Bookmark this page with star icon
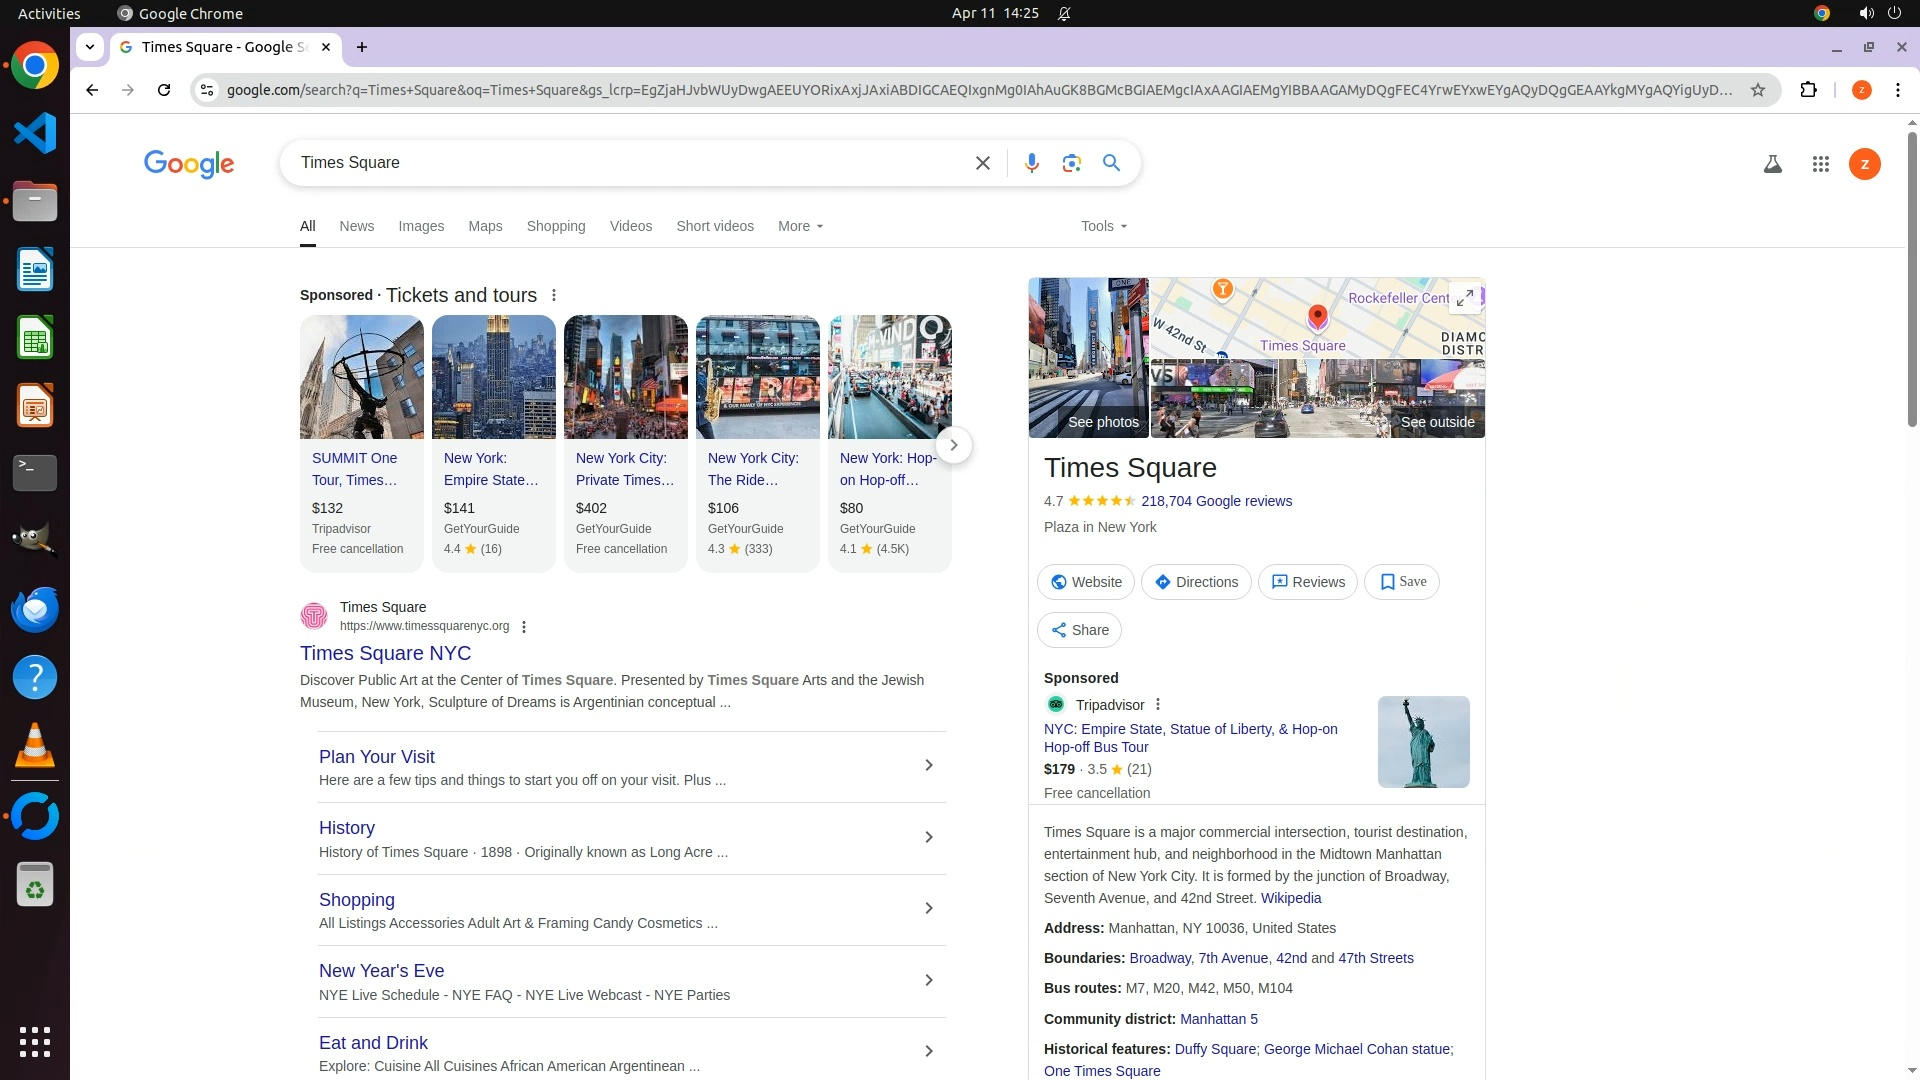 tap(1757, 90)
